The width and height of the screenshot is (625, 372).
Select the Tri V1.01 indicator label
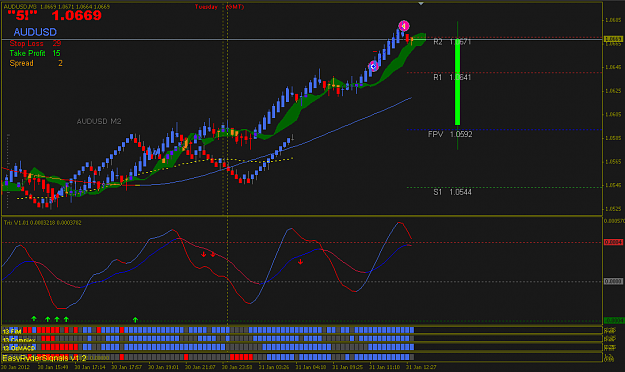[43, 222]
